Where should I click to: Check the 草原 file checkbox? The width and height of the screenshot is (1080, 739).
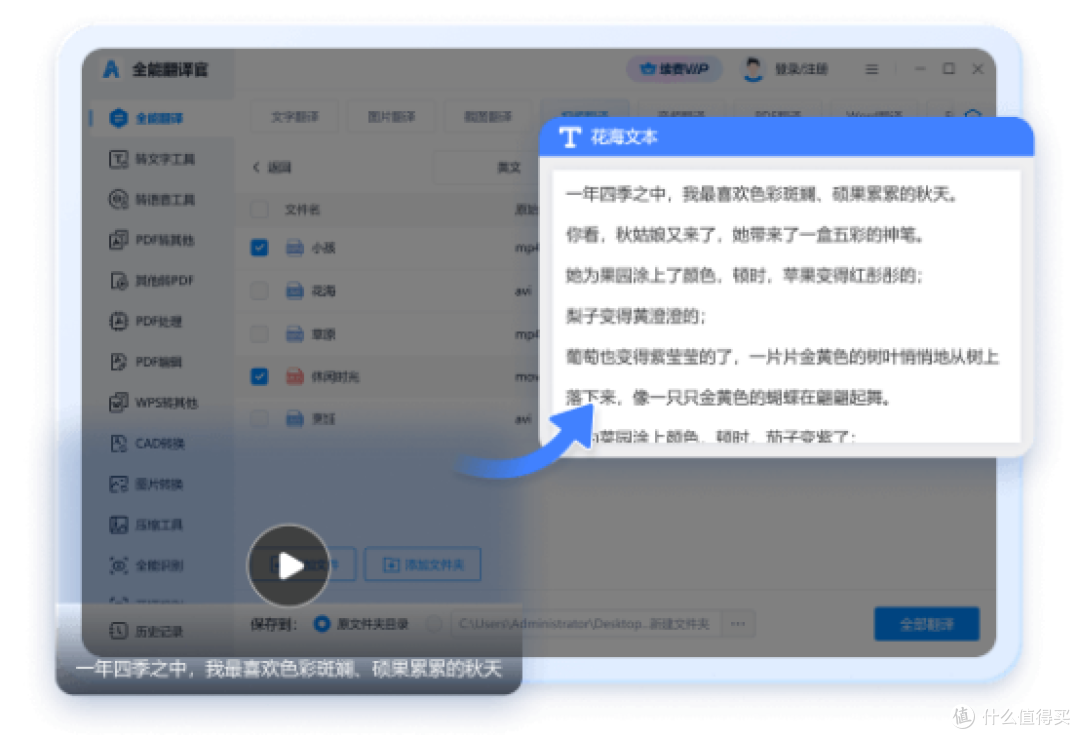point(259,334)
